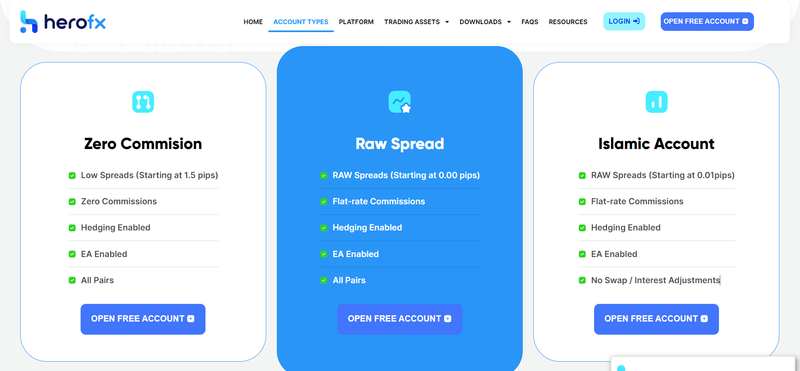The height and width of the screenshot is (371, 800).
Task: Click the Login button
Action: (x=624, y=21)
